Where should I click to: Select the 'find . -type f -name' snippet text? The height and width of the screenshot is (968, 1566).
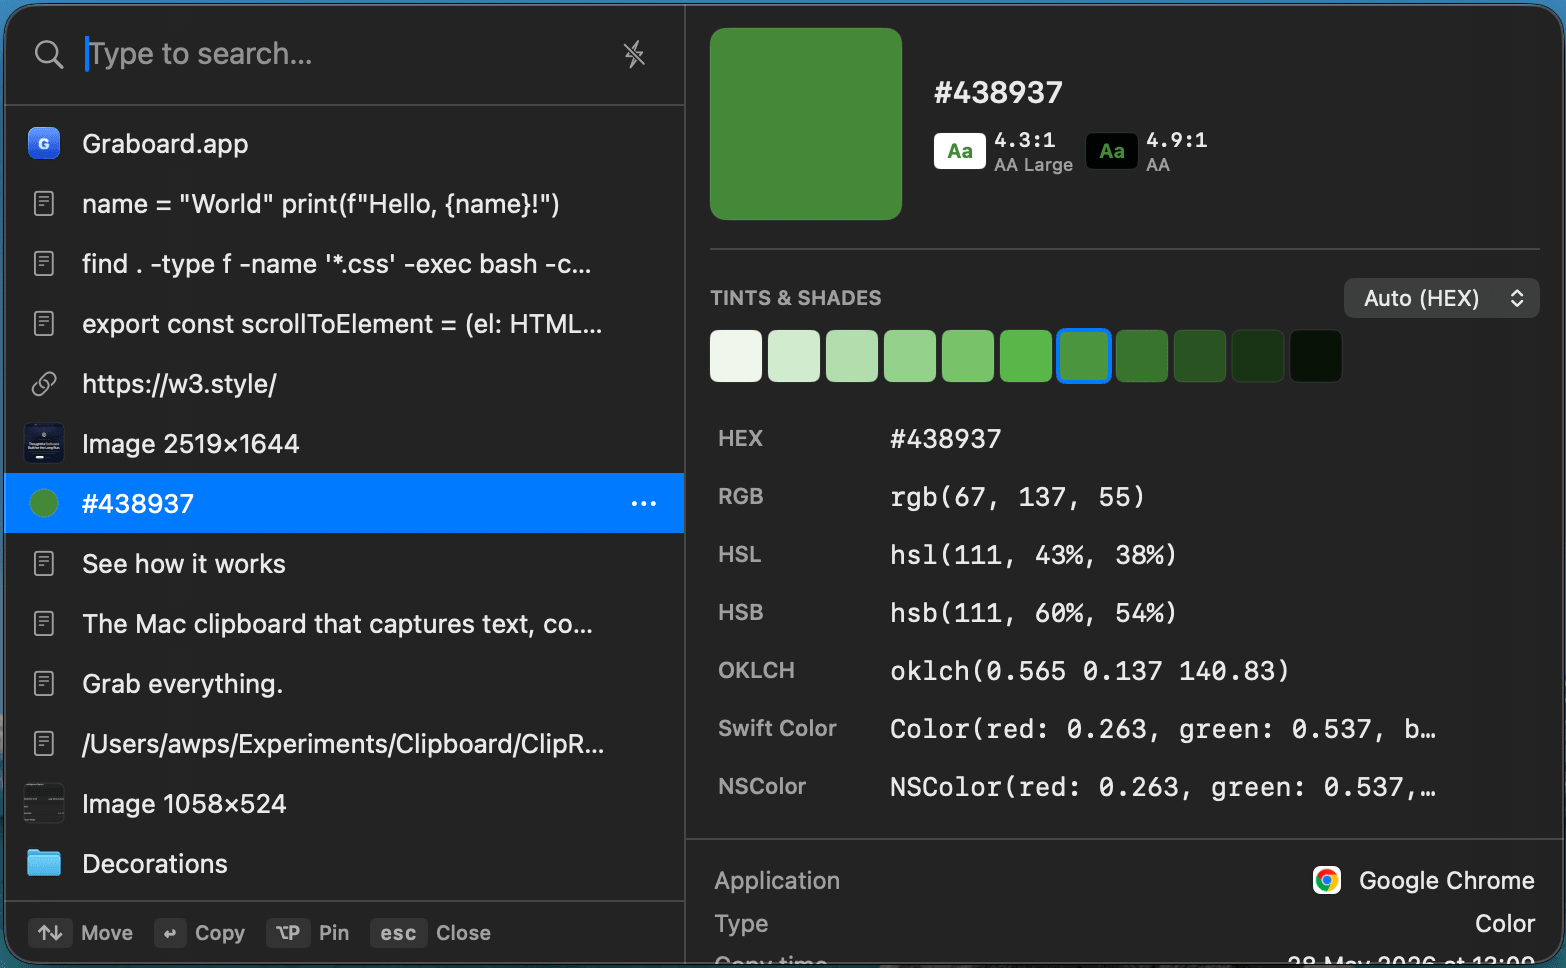tap(337, 264)
